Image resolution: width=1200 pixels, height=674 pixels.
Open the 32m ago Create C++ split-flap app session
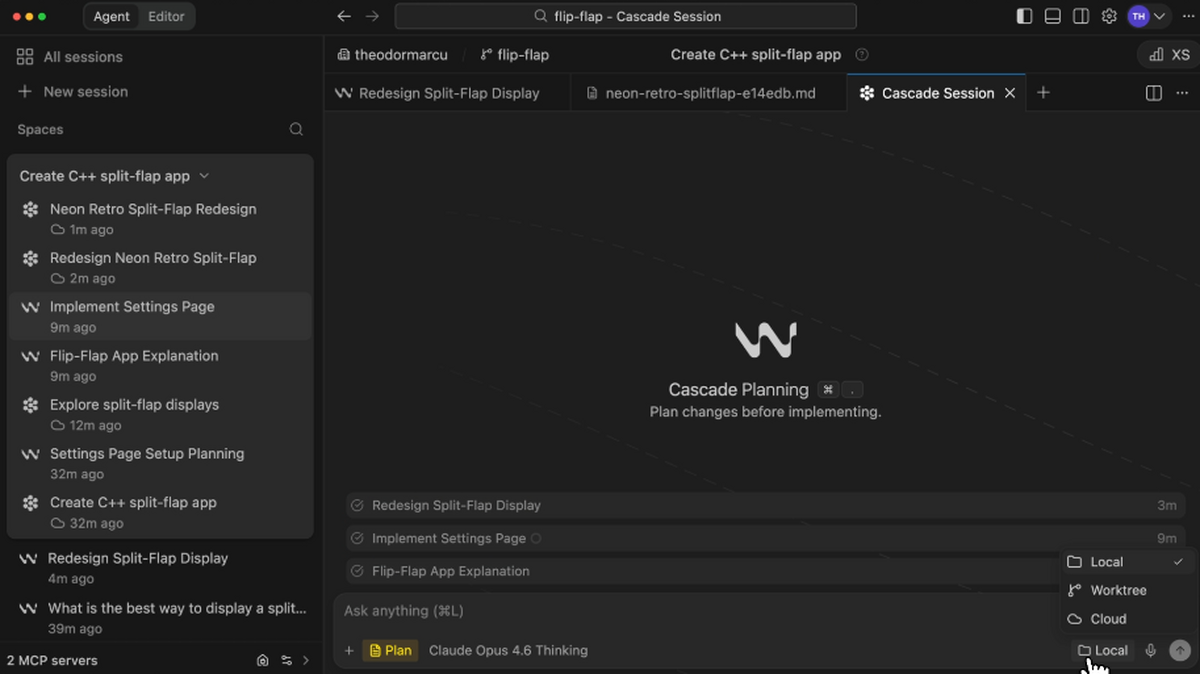160,512
